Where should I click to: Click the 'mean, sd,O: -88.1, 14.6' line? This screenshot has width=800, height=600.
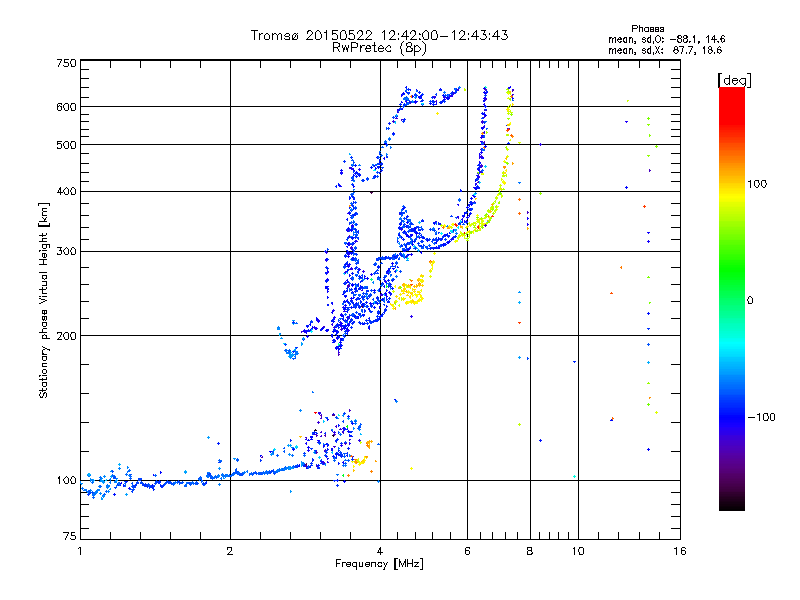click(x=666, y=39)
